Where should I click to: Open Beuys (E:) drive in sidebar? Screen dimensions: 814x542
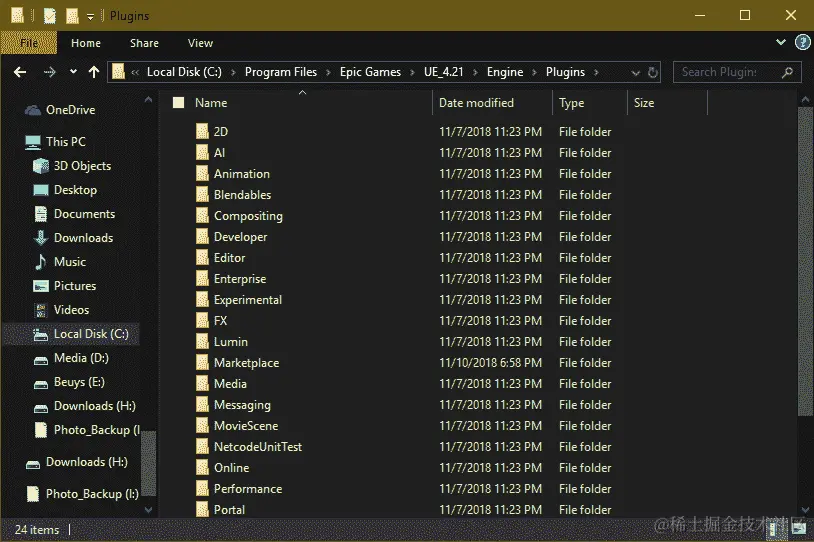pyautogui.click(x=69, y=382)
